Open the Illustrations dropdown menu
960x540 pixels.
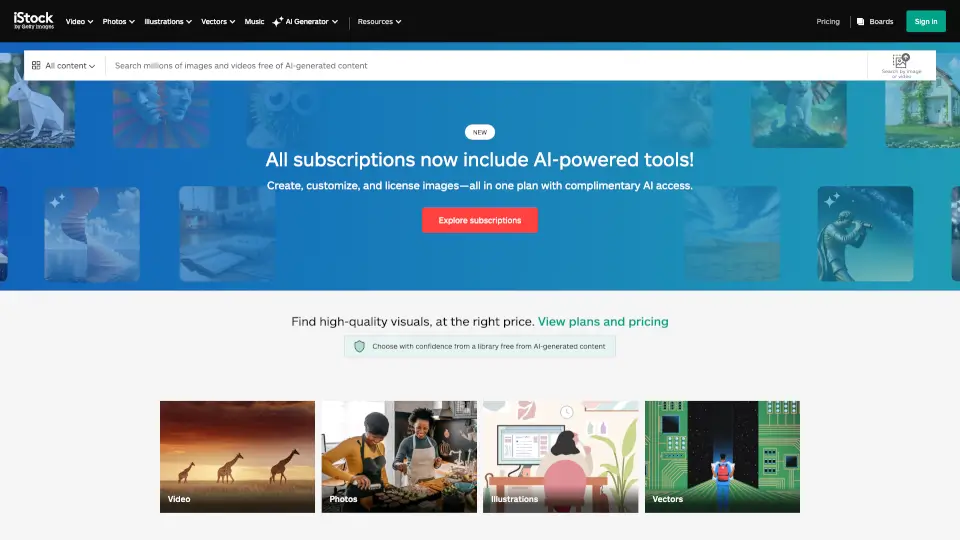pyautogui.click(x=168, y=21)
